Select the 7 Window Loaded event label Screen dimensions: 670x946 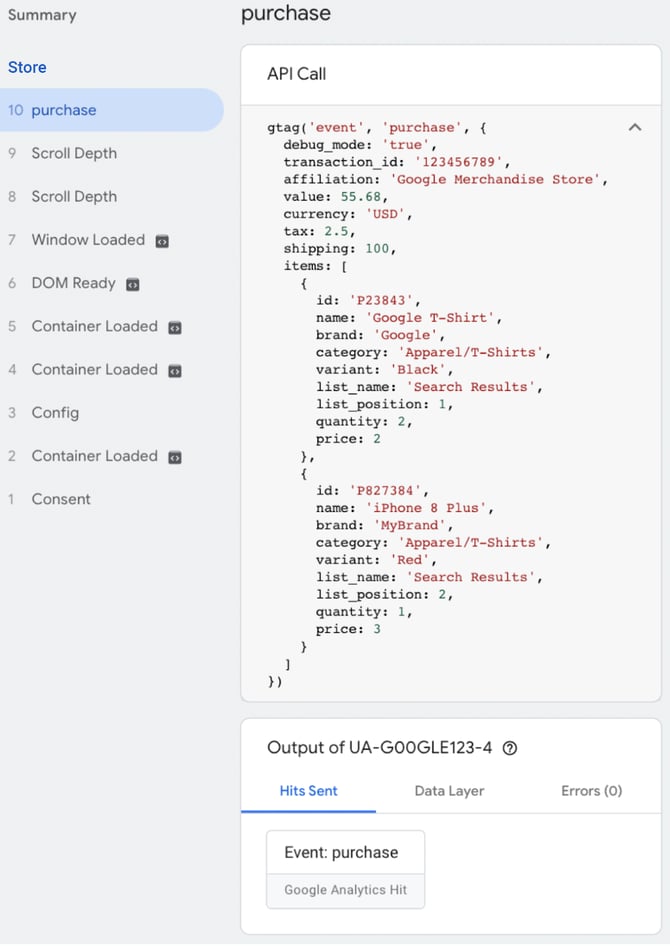pyautogui.click(x=87, y=240)
